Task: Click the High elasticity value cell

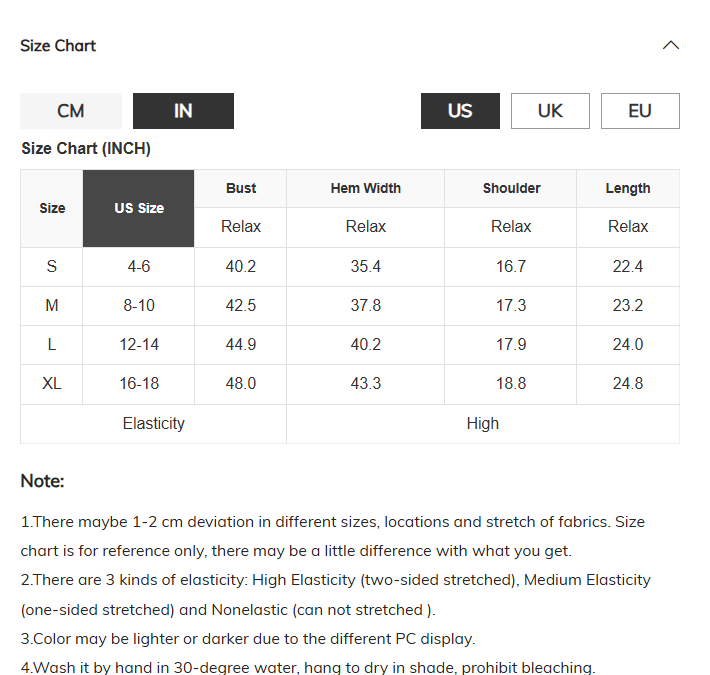Action: click(x=483, y=424)
